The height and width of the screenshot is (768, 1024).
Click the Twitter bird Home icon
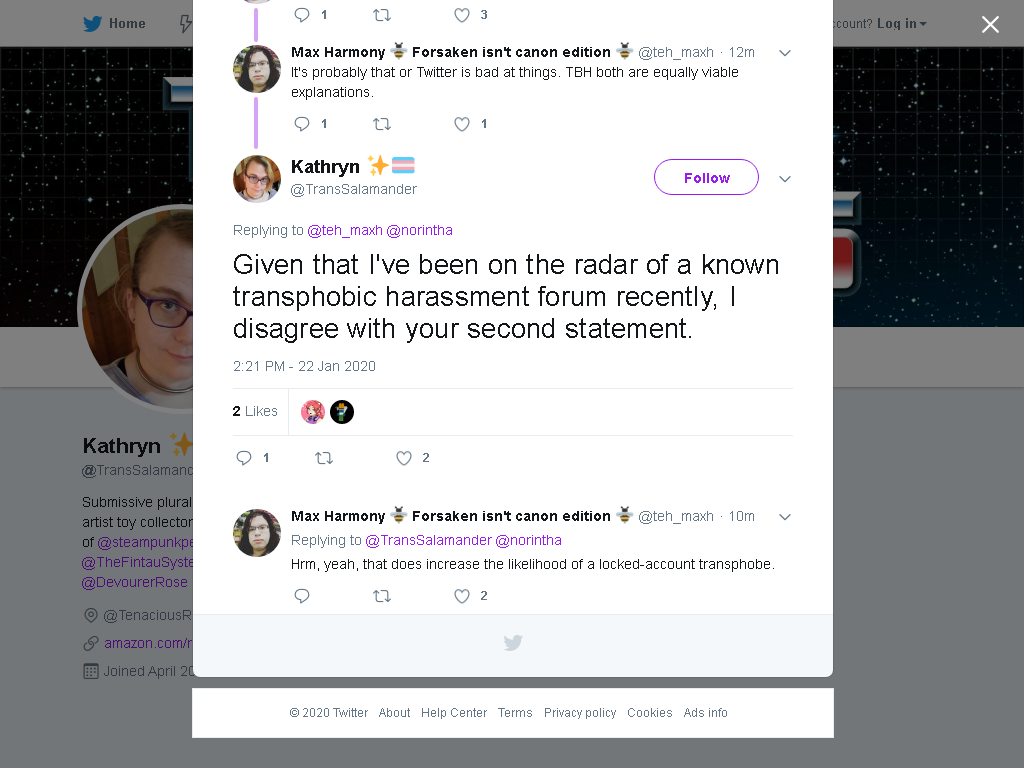[x=93, y=24]
